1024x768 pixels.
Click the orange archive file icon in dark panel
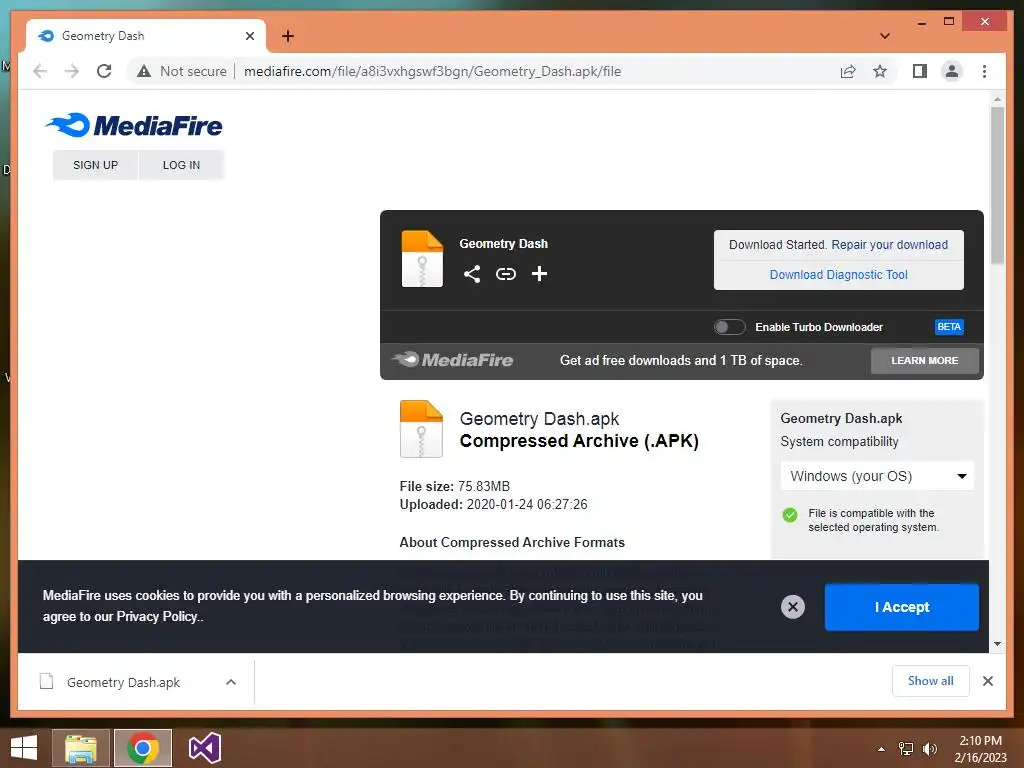click(422, 259)
